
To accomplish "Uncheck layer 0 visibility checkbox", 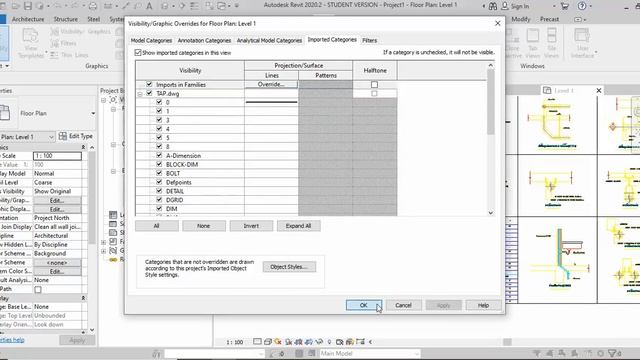I will click(159, 102).
